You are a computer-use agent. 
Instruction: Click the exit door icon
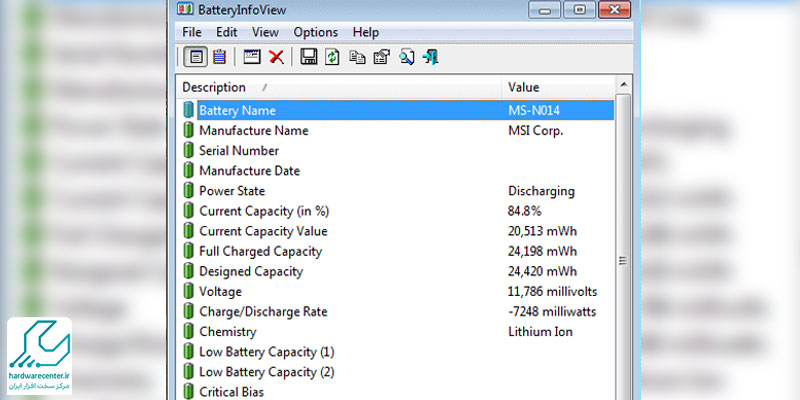click(431, 57)
